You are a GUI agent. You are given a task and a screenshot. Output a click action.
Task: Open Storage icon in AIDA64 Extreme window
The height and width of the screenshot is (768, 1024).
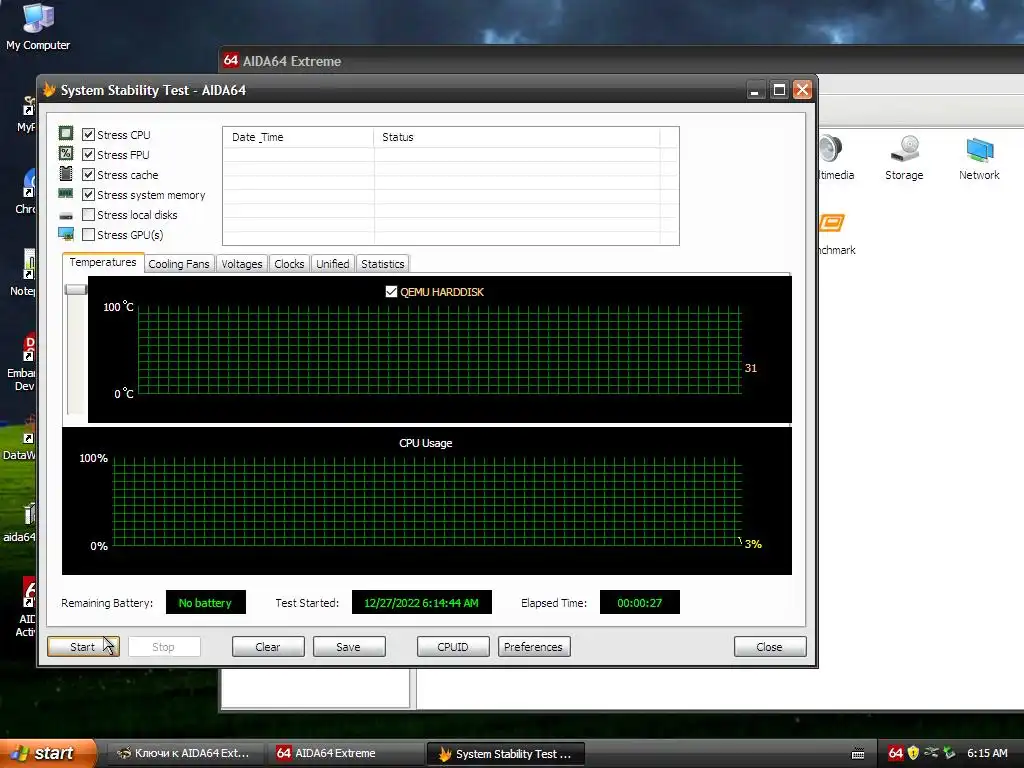click(x=904, y=157)
